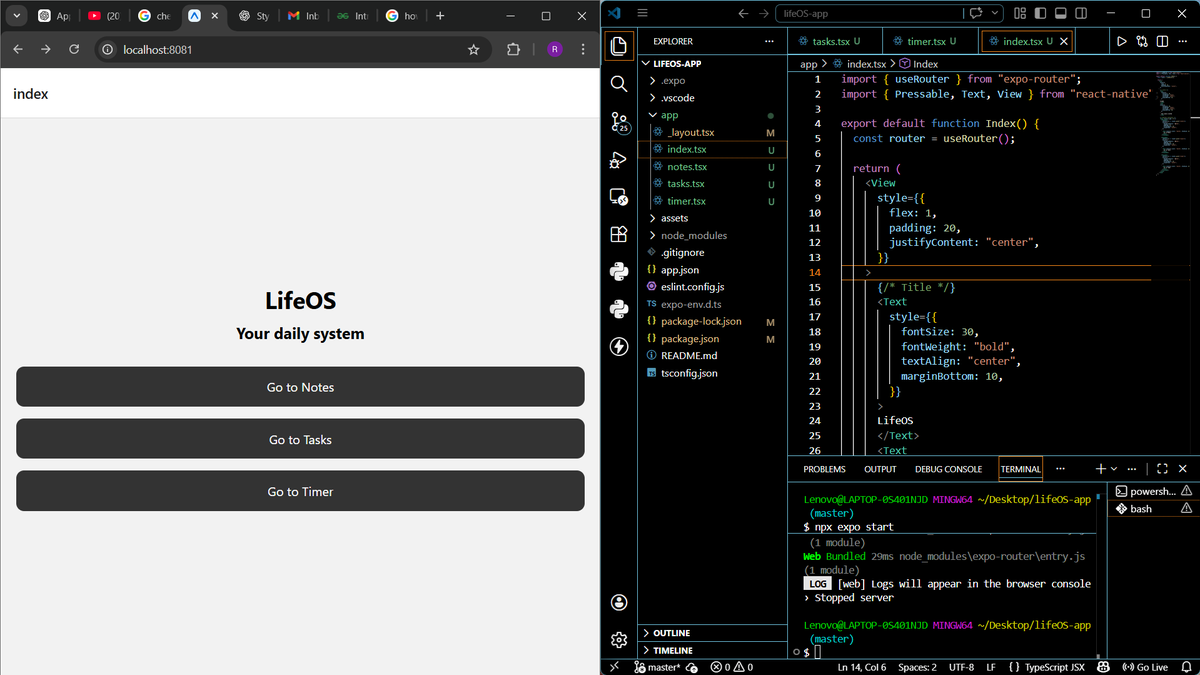
Task: Maximize the terminal panel size
Action: click(x=1162, y=468)
